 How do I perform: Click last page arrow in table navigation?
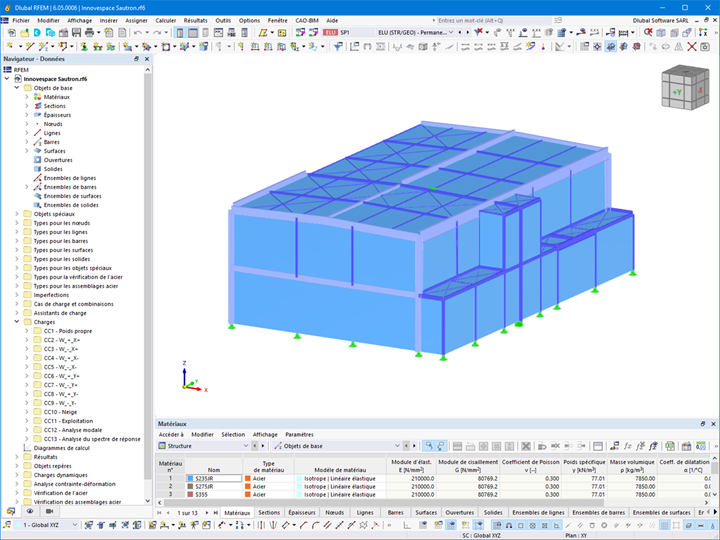[216, 512]
